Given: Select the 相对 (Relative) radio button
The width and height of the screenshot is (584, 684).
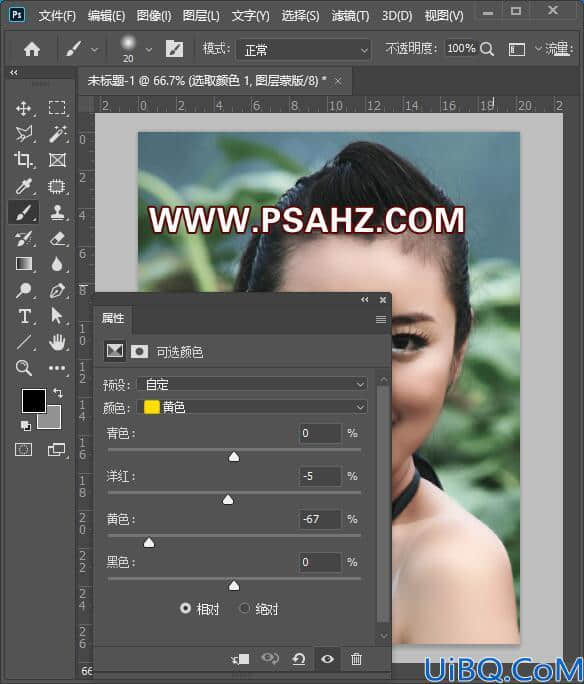Looking at the screenshot, I should tap(185, 608).
